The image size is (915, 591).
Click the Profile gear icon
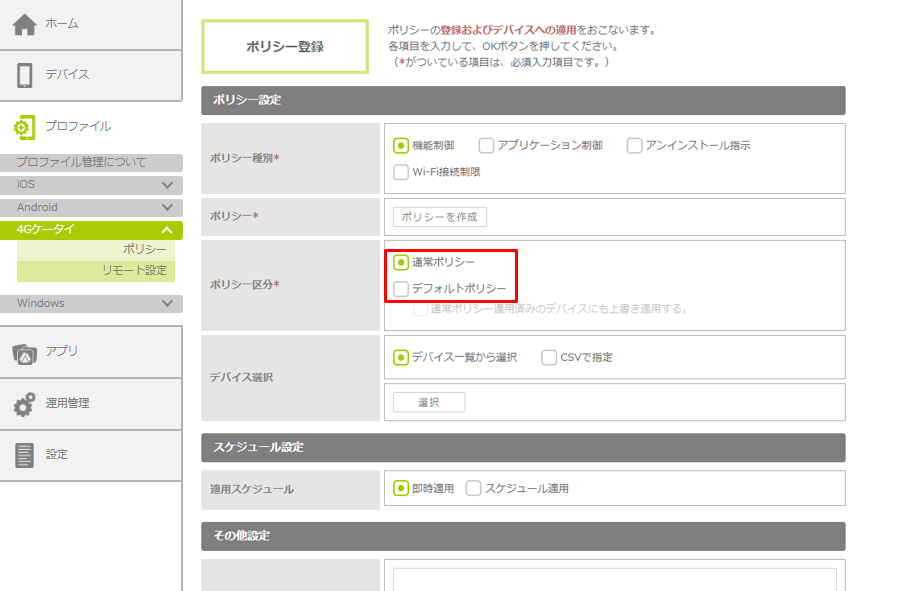25,127
